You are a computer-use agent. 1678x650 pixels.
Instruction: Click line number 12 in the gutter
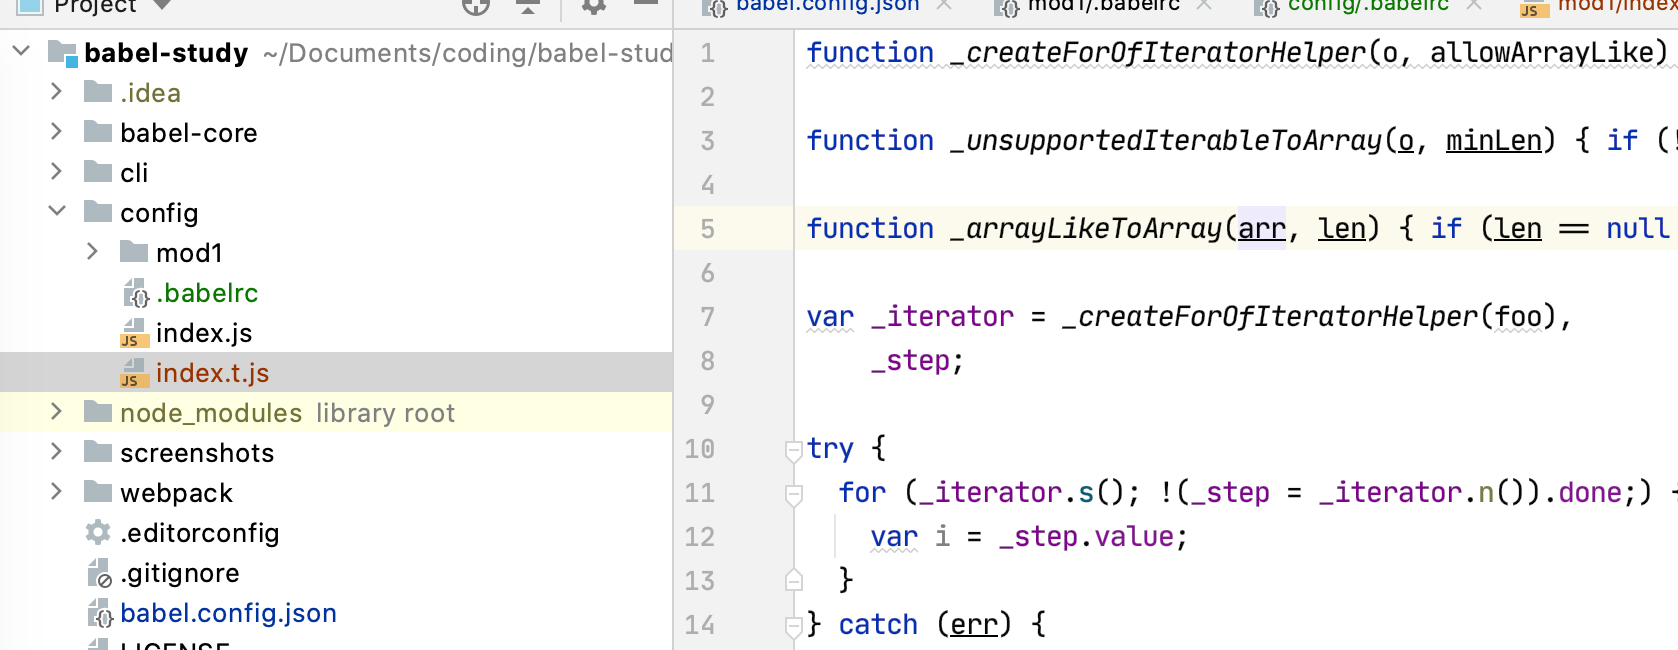[700, 536]
